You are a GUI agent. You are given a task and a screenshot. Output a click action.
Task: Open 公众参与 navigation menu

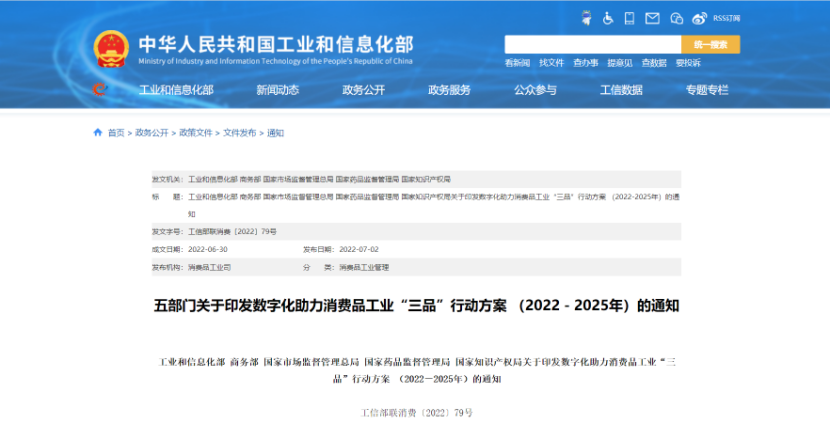[535, 90]
